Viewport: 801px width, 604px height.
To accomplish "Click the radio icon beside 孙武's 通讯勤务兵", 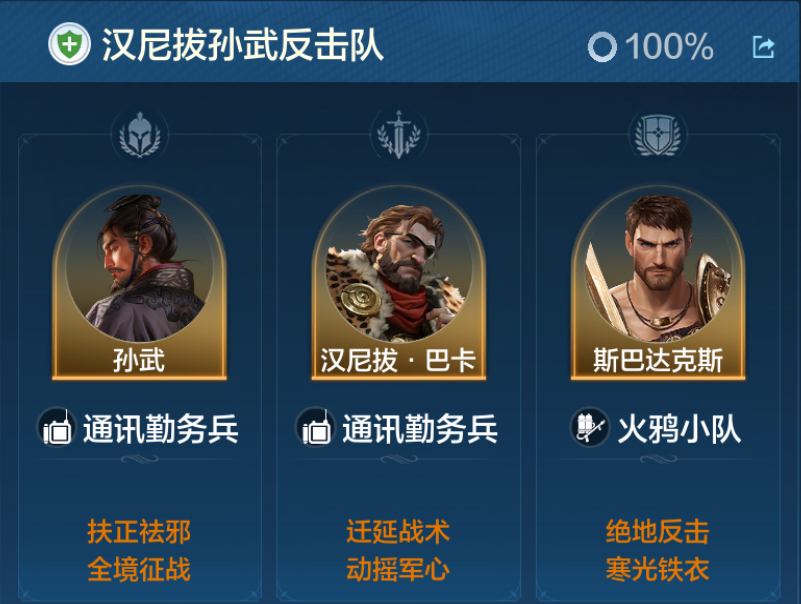I will [57, 427].
